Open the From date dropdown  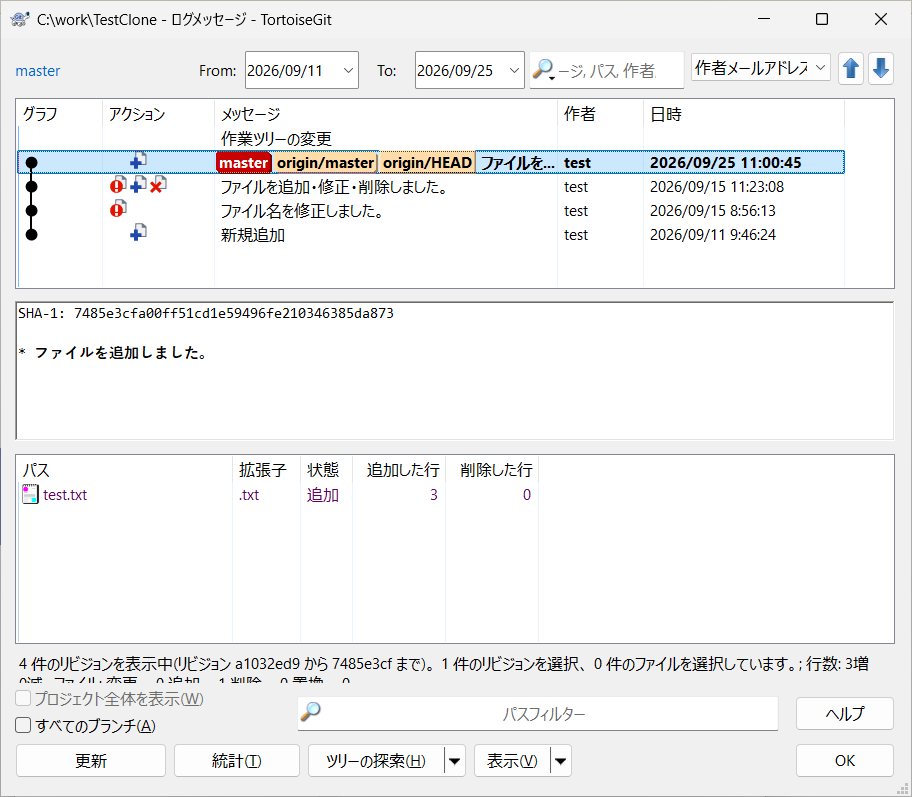[348, 70]
